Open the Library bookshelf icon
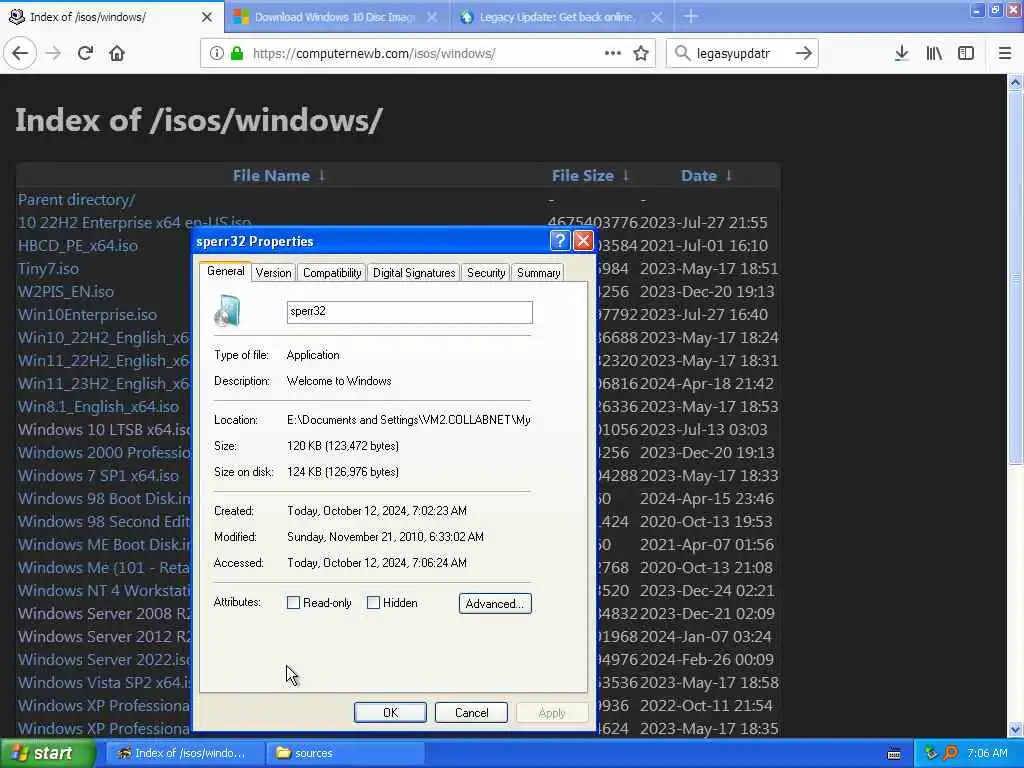Screen dimensions: 1024x768 pos(934,54)
